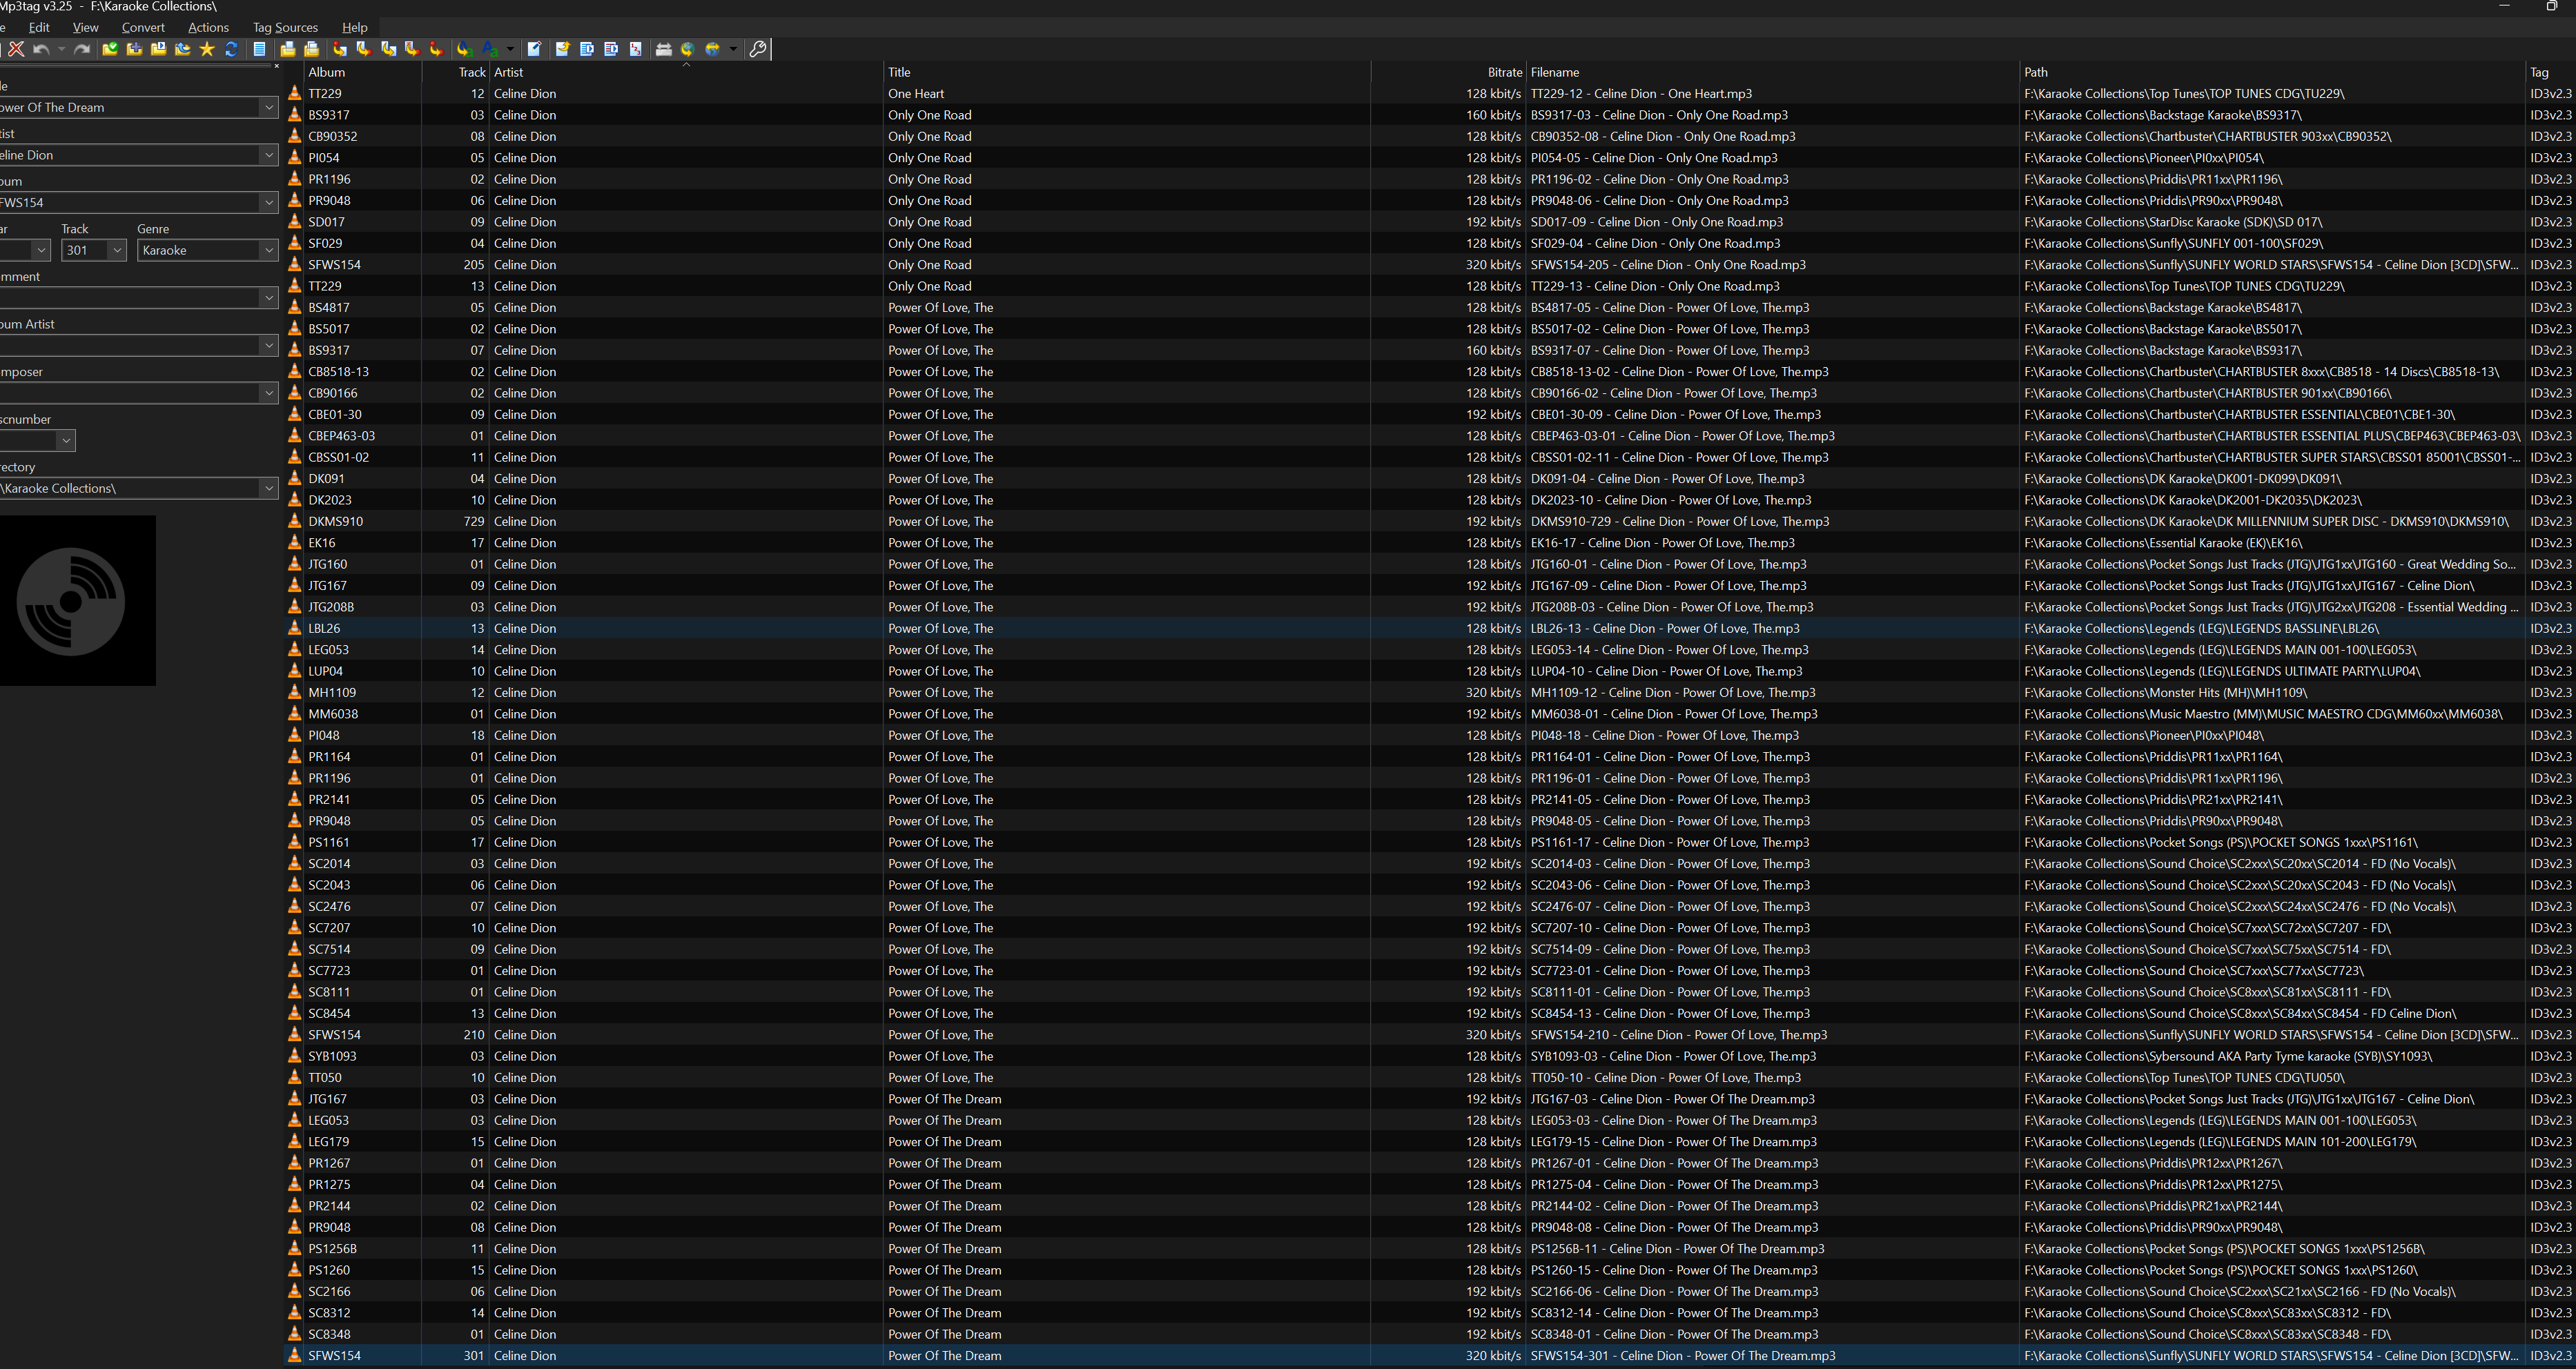Click the Album Artist input field
This screenshot has height=1369, width=2576.
click(130, 345)
